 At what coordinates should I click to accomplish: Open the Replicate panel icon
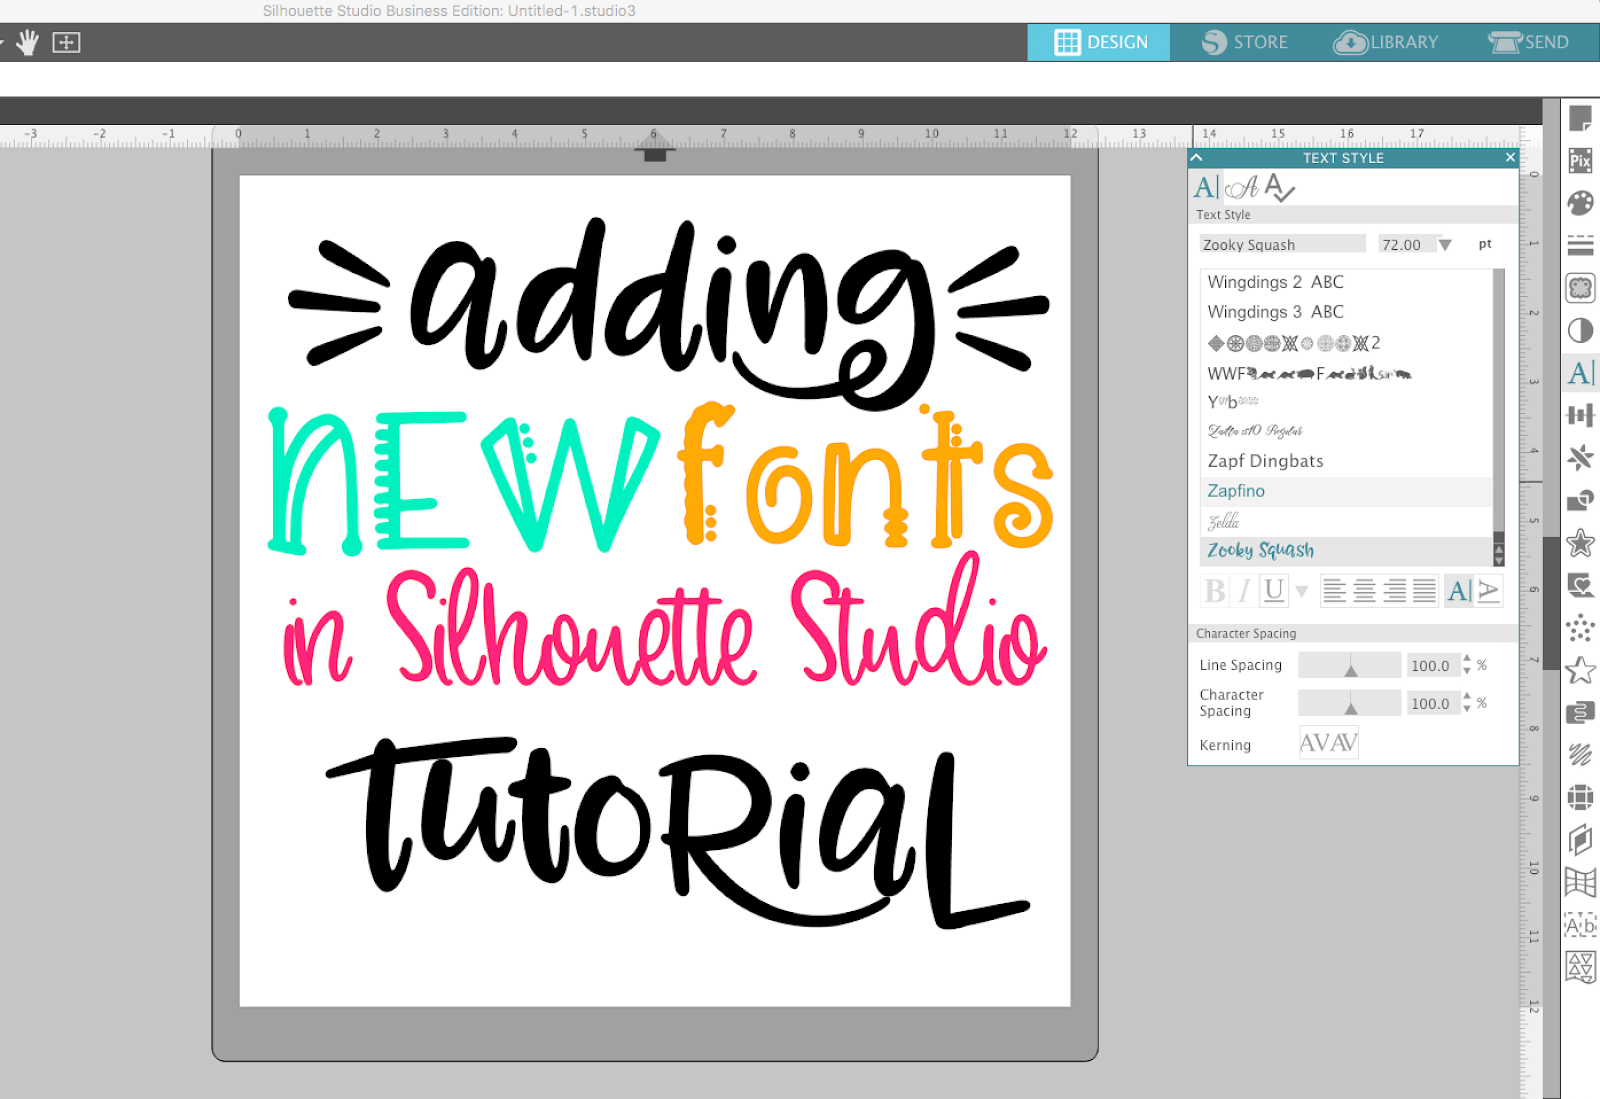coord(1580,458)
